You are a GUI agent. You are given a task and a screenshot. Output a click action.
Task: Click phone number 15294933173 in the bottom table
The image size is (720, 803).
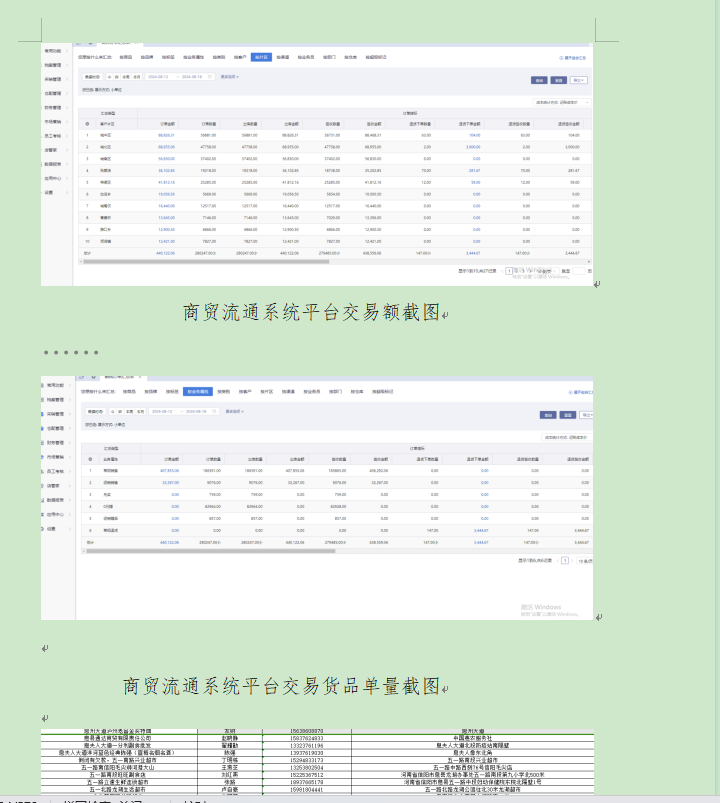tap(306, 760)
